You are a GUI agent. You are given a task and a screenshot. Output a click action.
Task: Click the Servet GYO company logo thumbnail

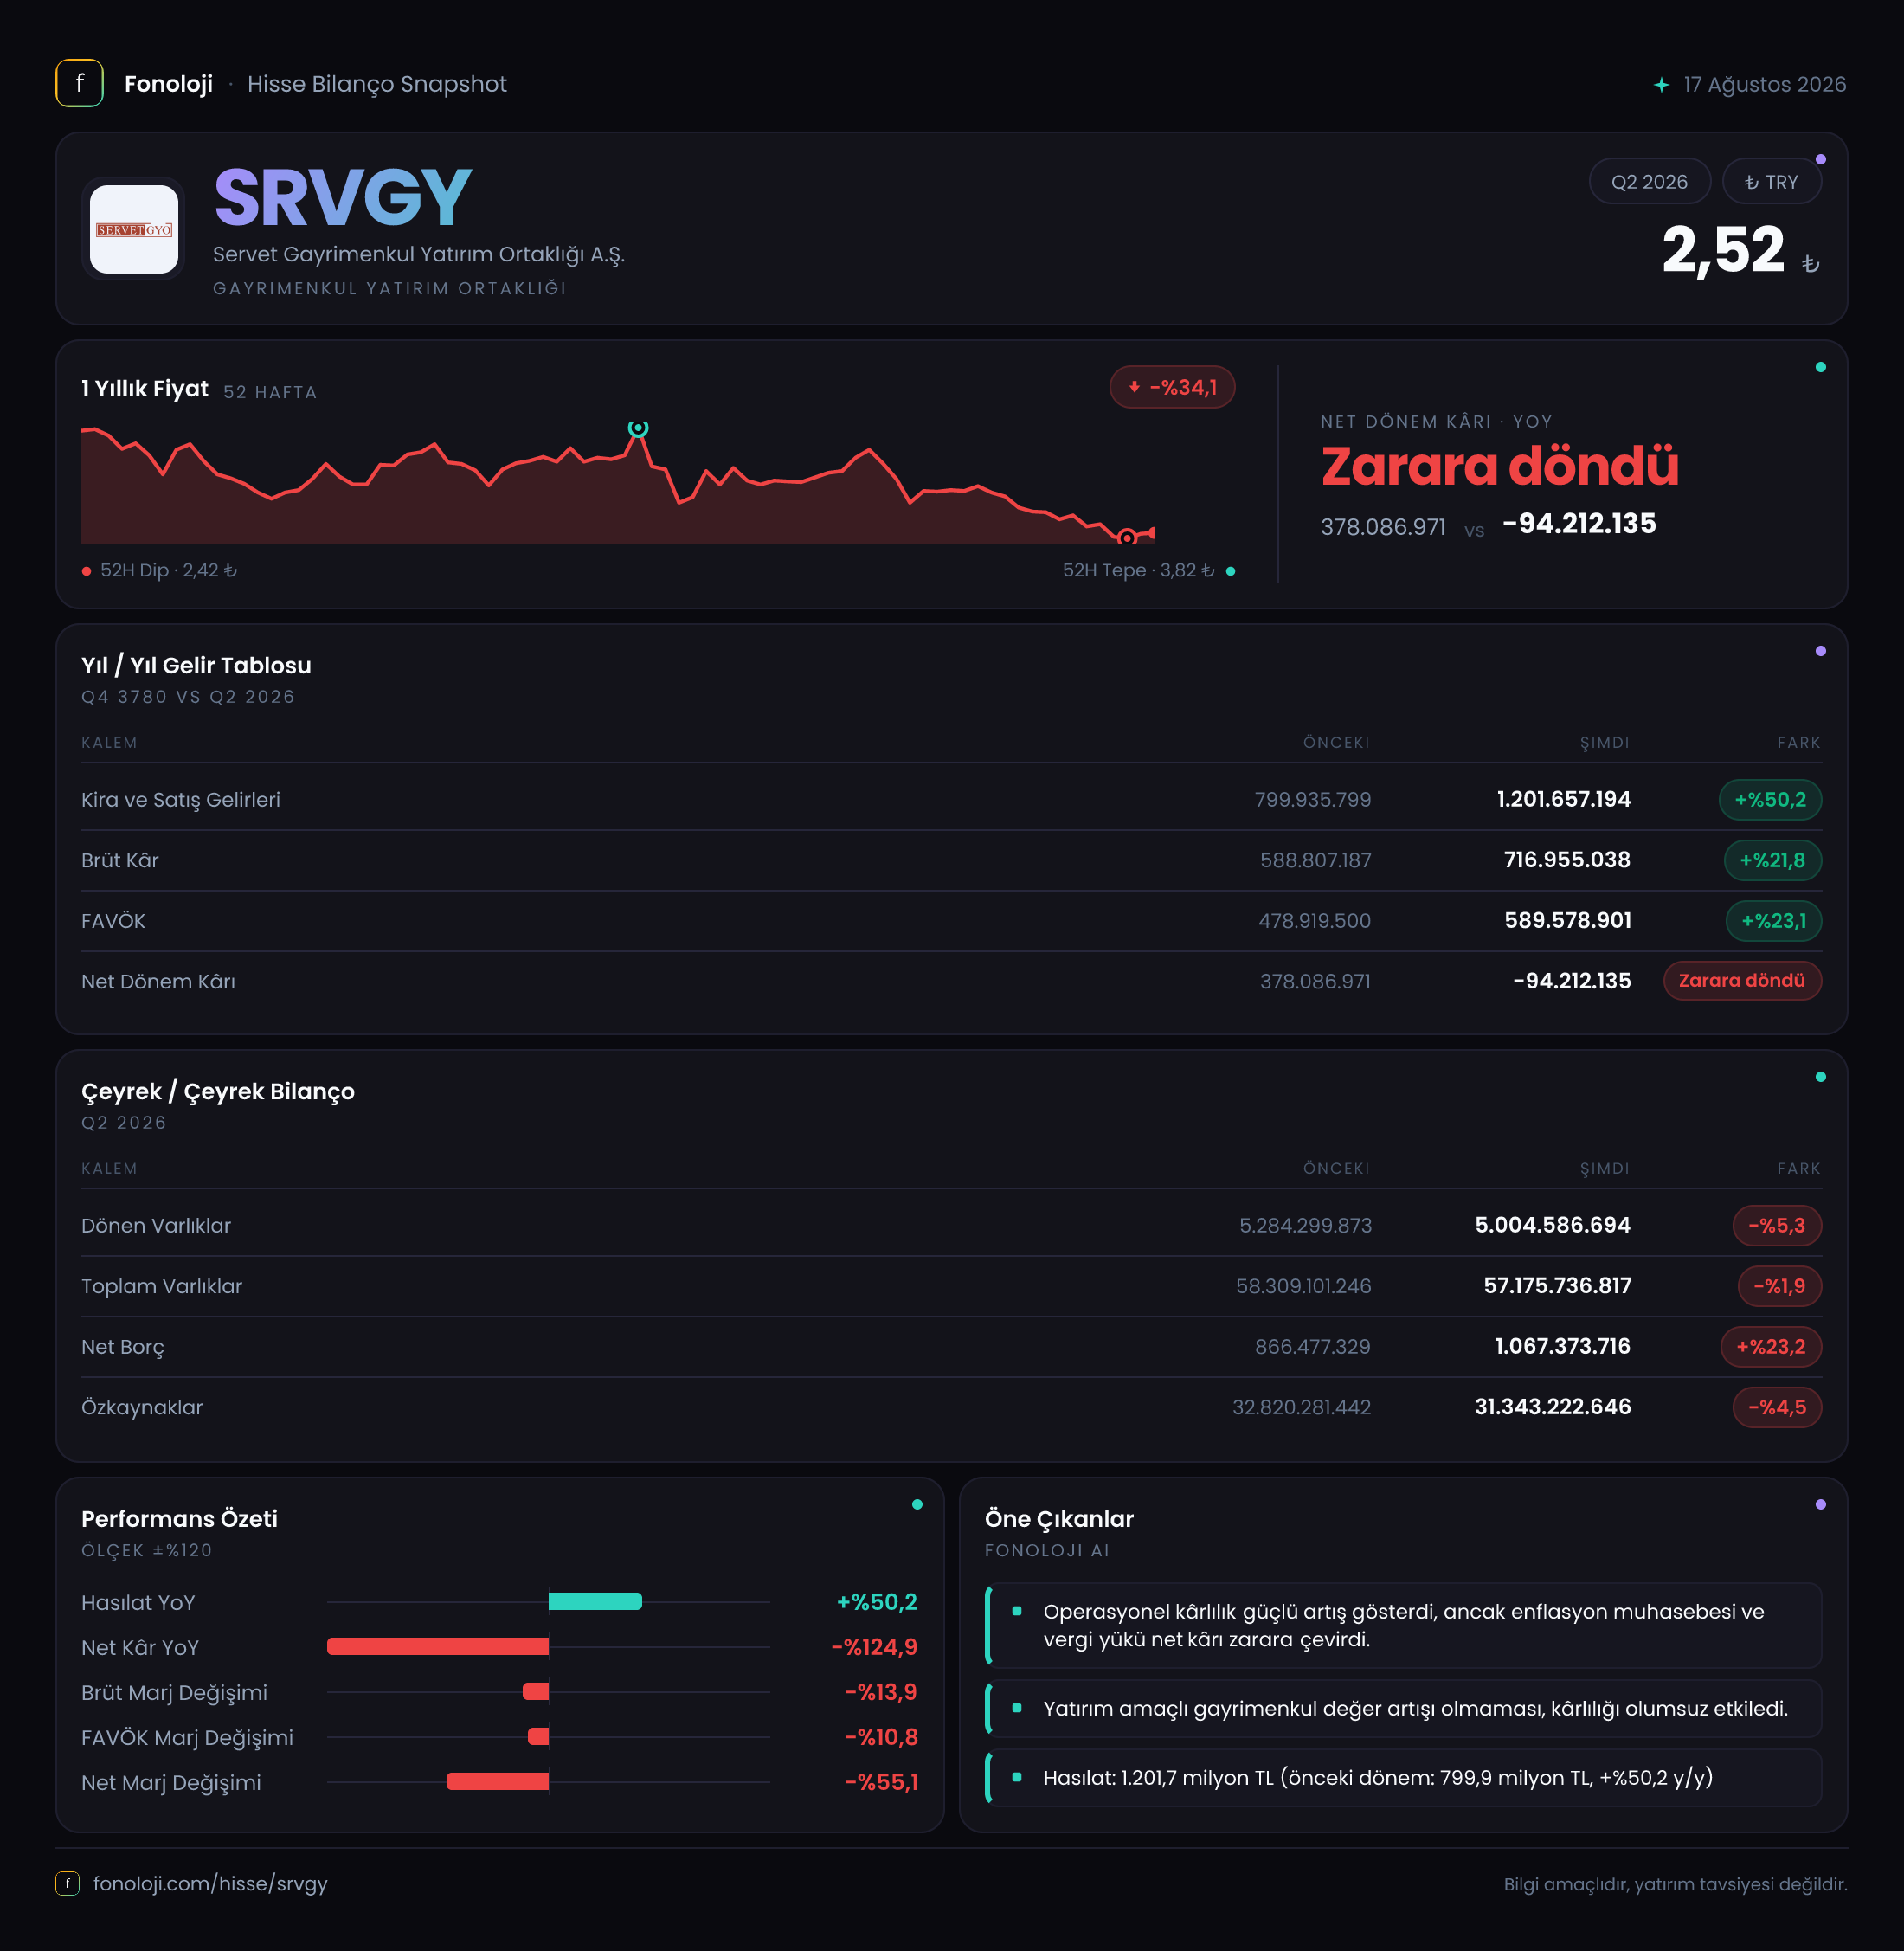click(x=134, y=229)
